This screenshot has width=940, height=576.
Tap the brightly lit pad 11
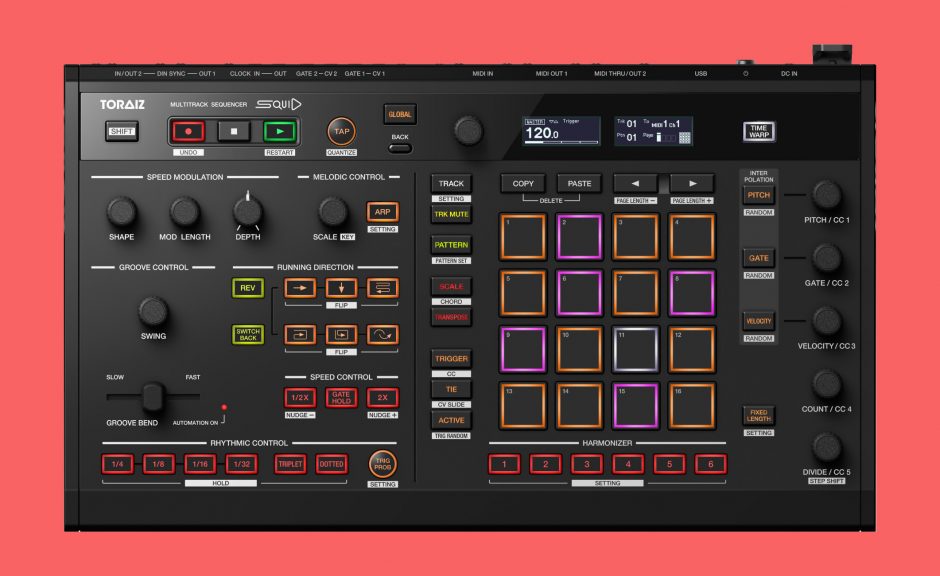(x=636, y=347)
